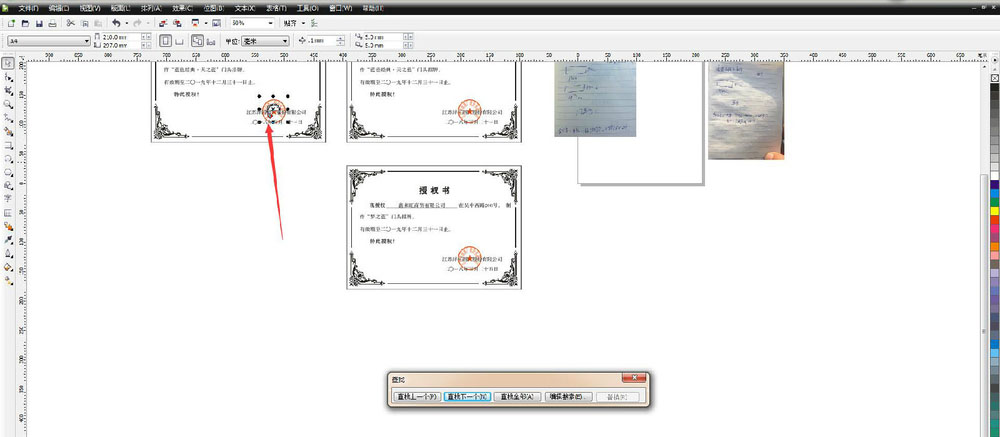Select the Fill bucket tool
The image size is (1000, 437).
pos(8,267)
